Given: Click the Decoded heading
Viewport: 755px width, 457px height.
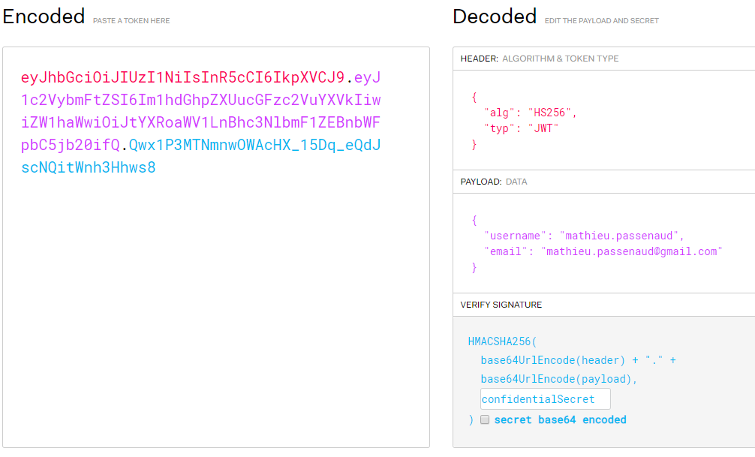Looking at the screenshot, I should (495, 16).
